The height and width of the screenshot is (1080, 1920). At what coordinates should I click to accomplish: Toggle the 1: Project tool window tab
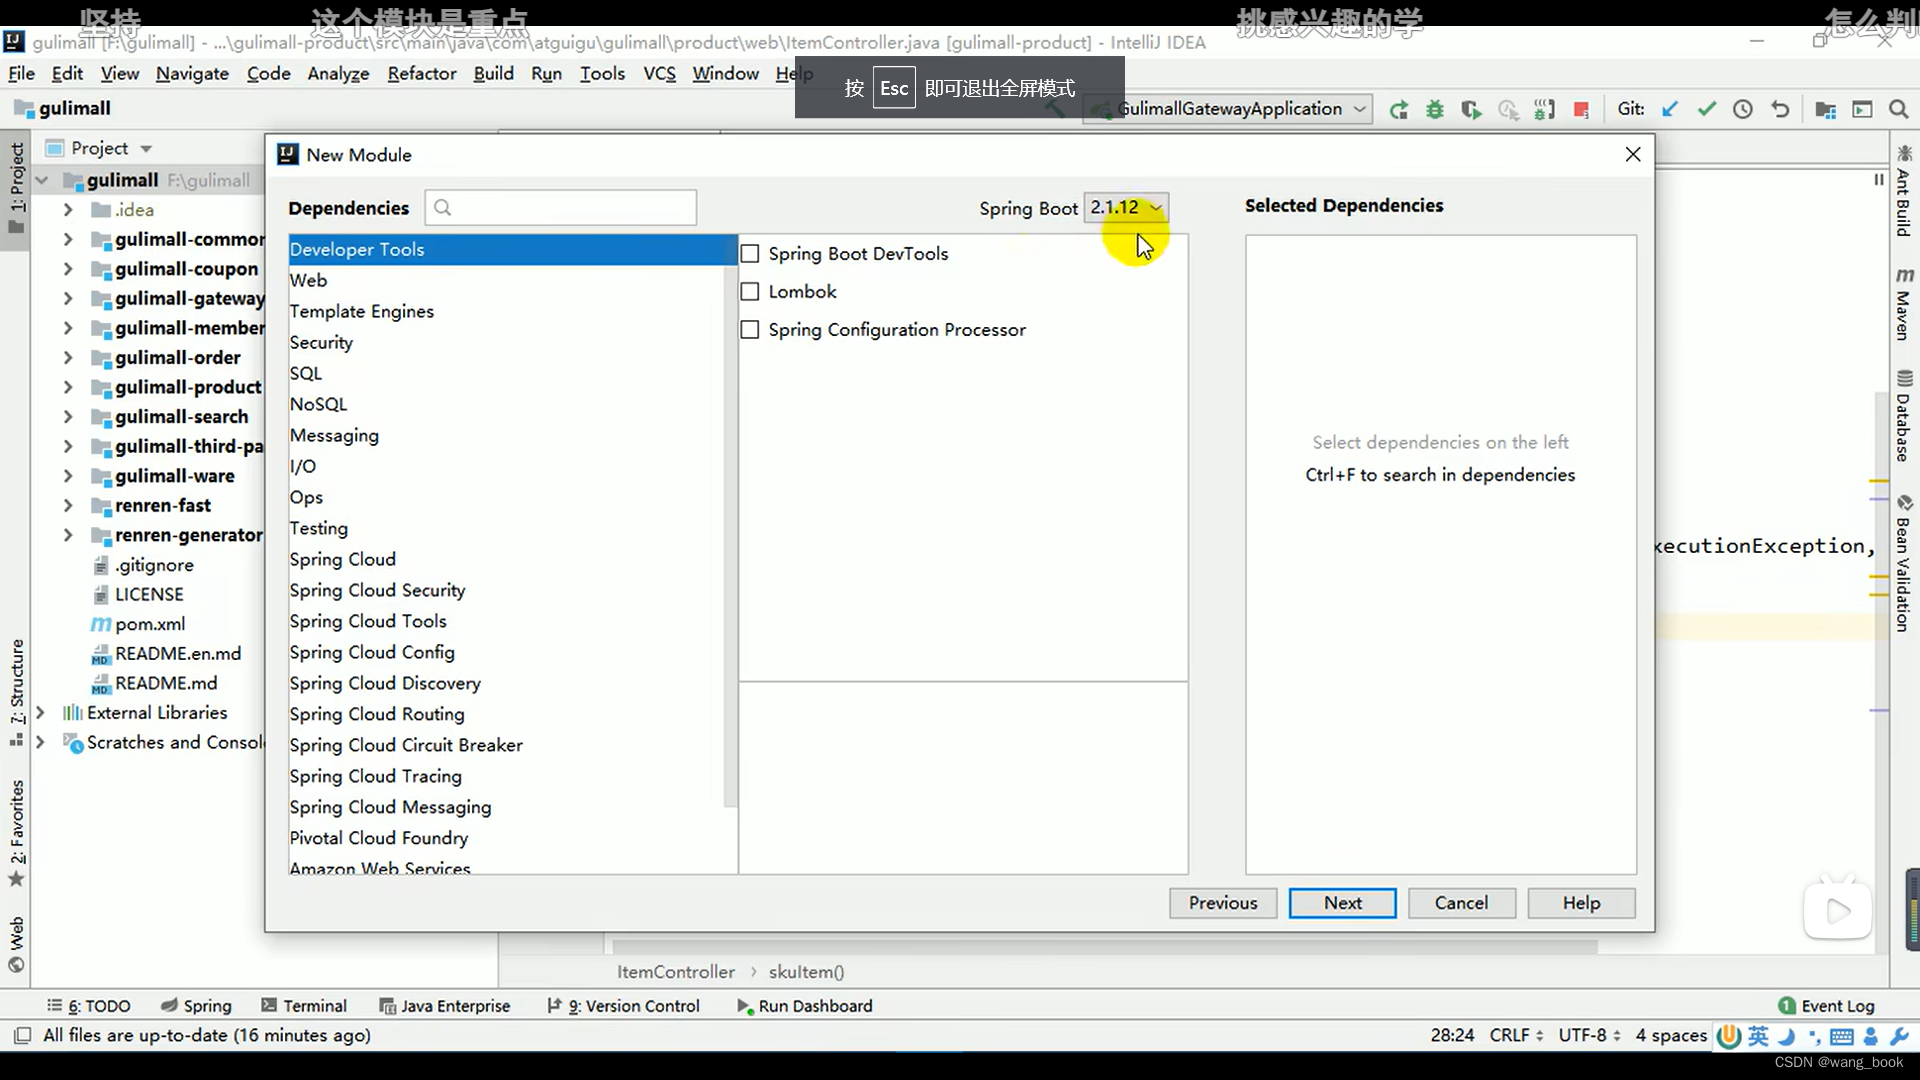[x=17, y=188]
